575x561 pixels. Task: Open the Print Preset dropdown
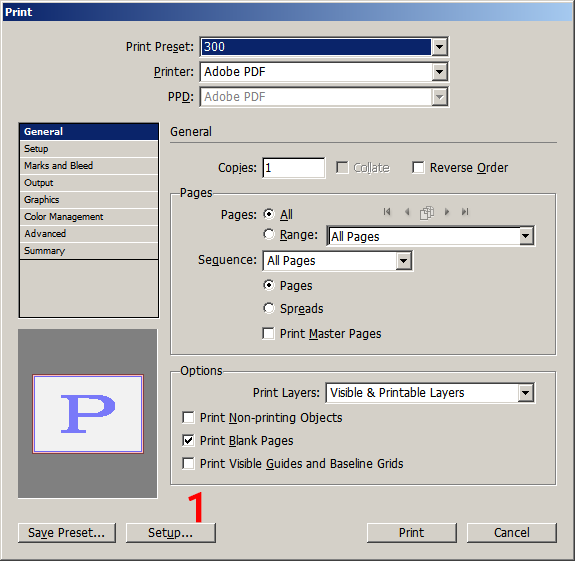(x=439, y=47)
